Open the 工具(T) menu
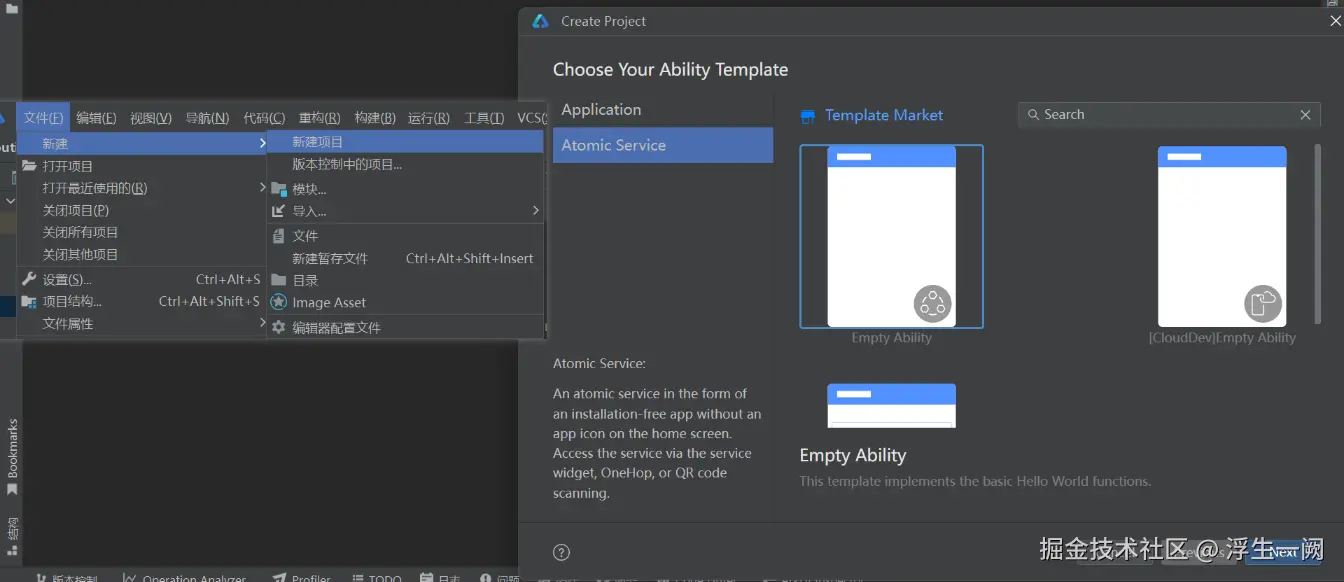The height and width of the screenshot is (582, 1344). [484, 118]
